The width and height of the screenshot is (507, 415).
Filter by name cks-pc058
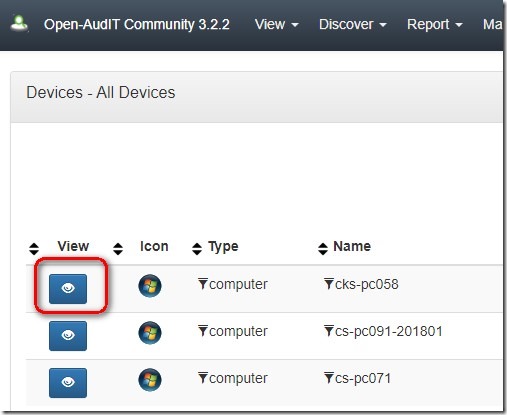(x=329, y=284)
